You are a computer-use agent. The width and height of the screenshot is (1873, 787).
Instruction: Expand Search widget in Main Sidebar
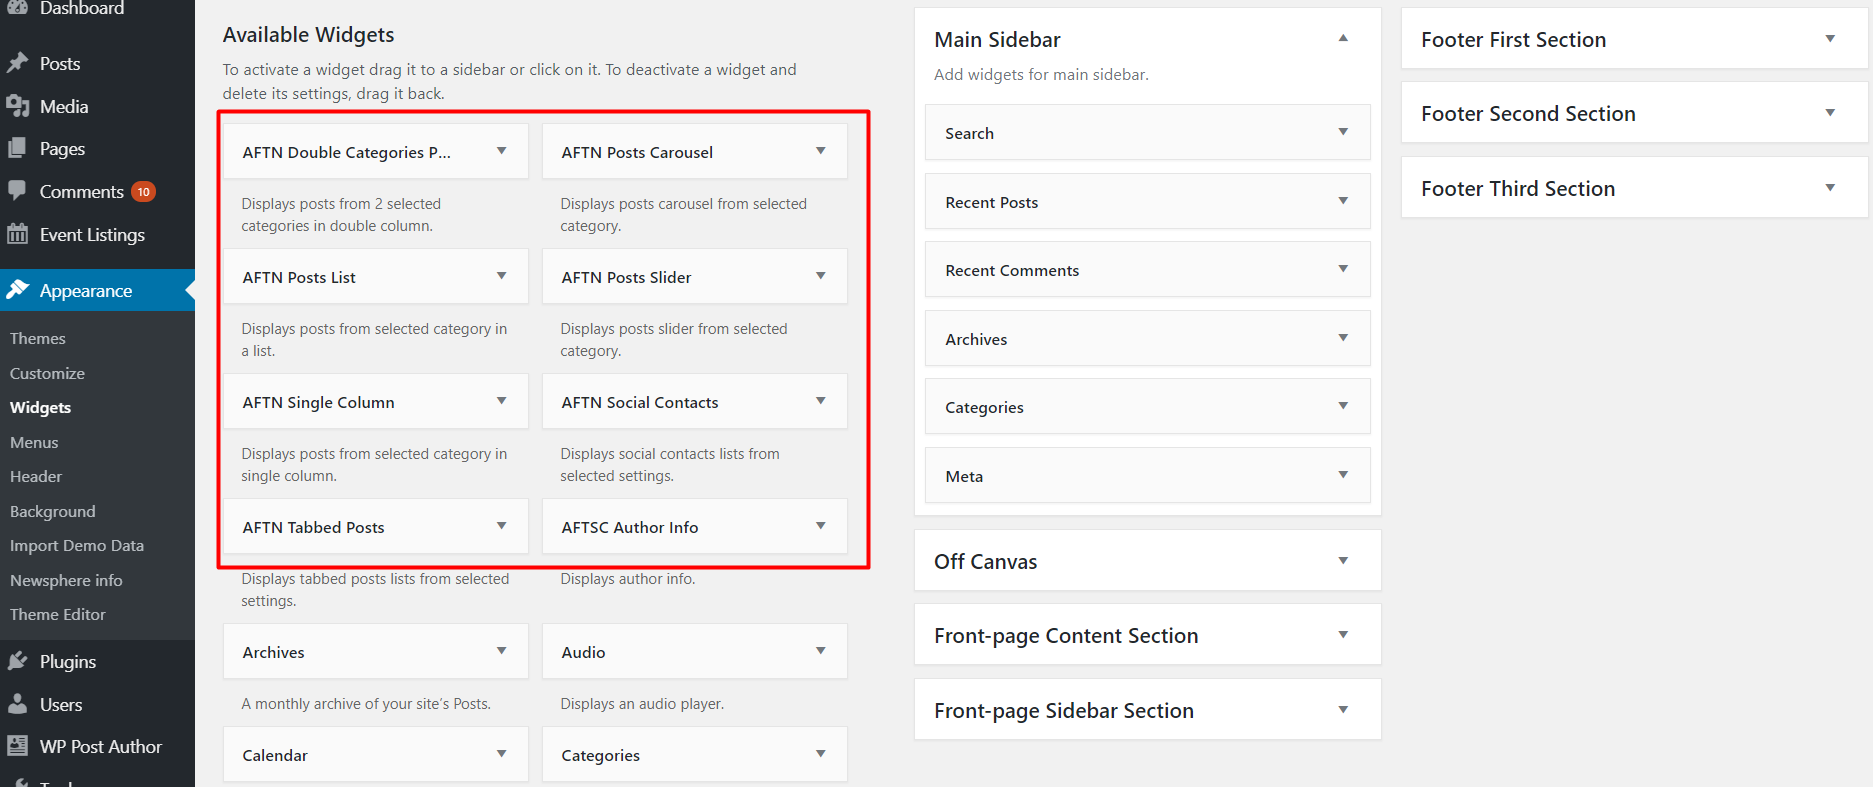coord(1344,132)
